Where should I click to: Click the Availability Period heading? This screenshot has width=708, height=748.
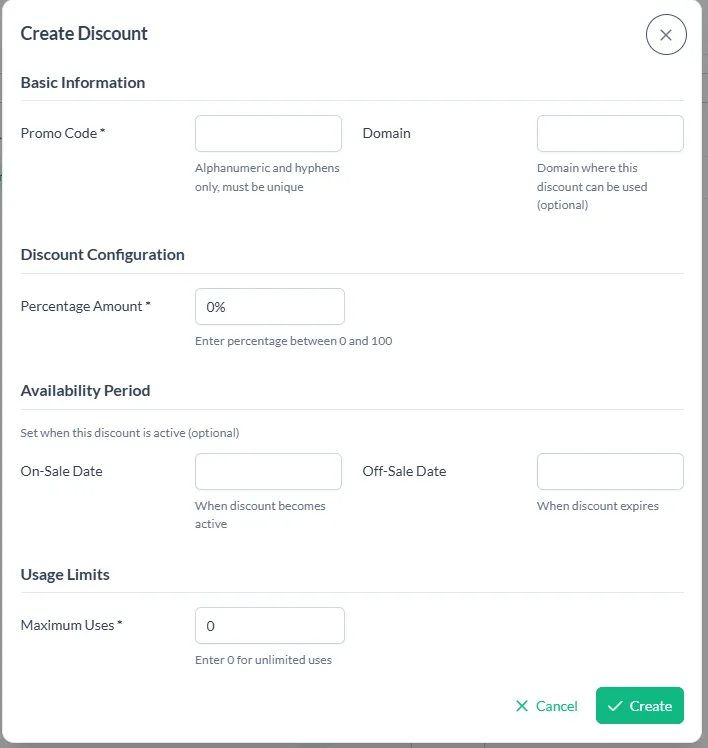(85, 391)
